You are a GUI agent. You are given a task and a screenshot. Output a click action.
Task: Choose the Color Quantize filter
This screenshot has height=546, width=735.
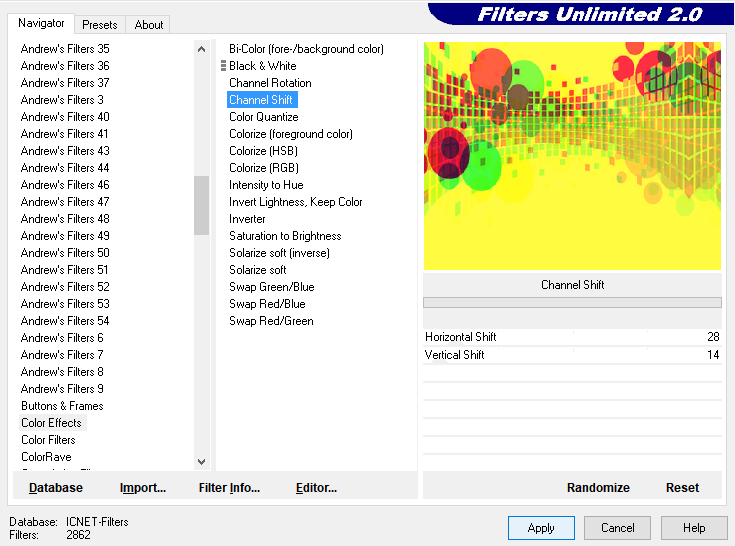pyautogui.click(x=263, y=117)
